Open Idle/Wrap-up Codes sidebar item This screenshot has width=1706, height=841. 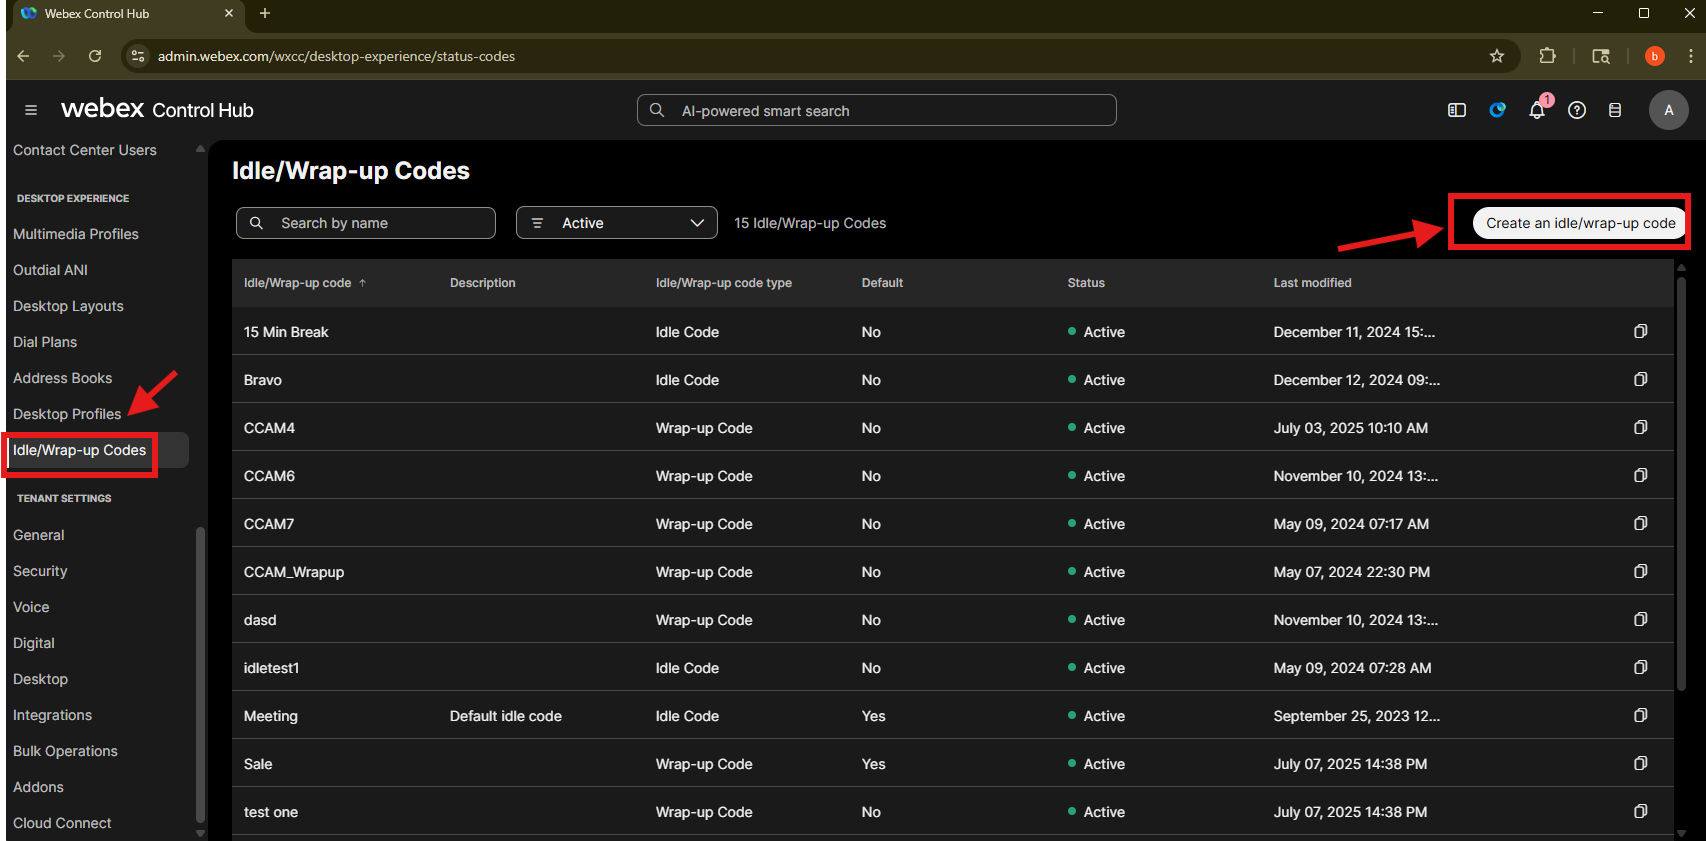point(80,450)
